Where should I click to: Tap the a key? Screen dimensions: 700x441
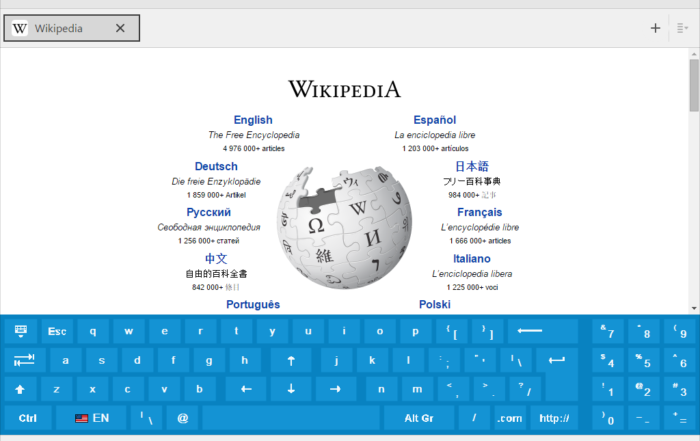pos(66,360)
